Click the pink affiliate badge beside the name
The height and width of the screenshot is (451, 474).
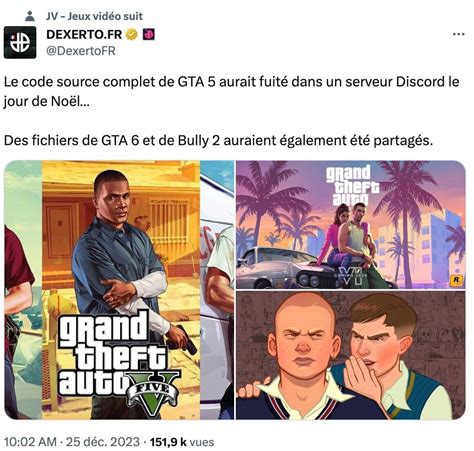(x=148, y=34)
